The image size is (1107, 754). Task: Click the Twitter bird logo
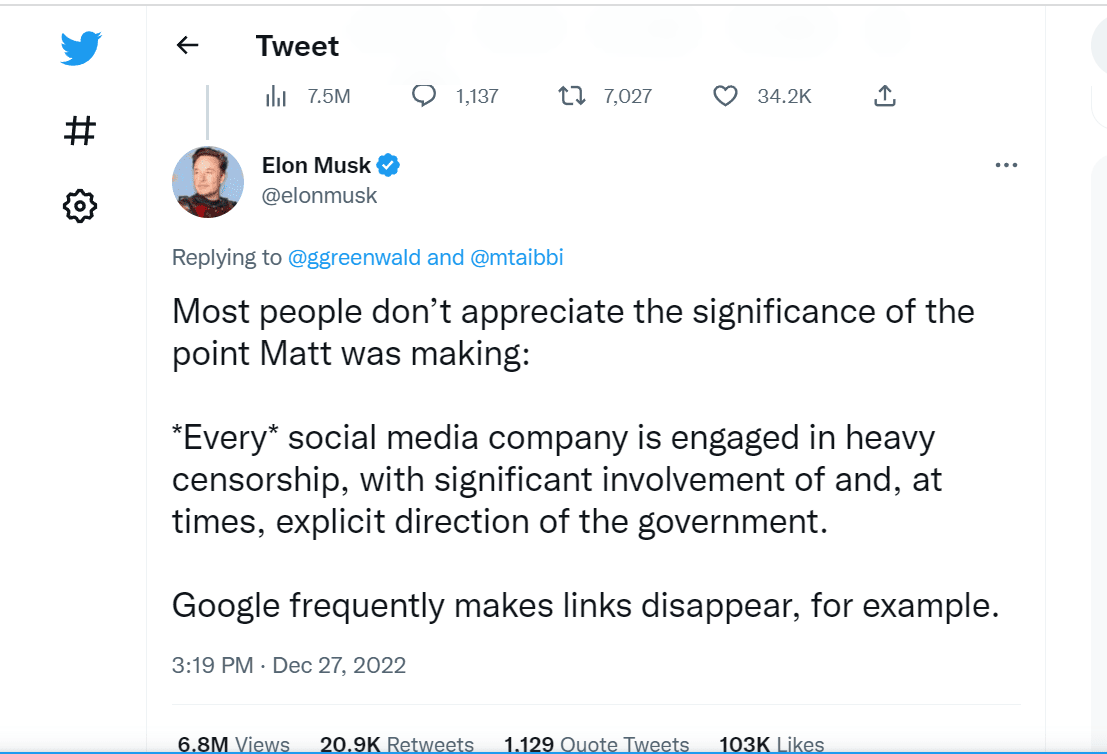point(80,47)
